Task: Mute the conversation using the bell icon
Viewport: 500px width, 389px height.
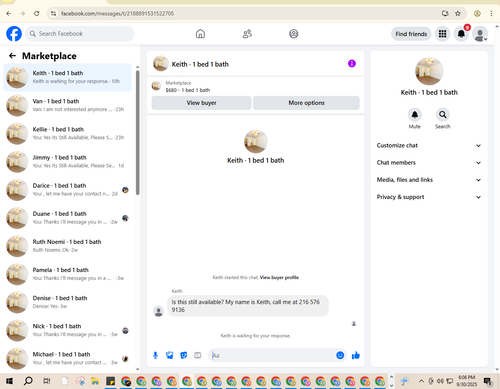Action: click(415, 115)
